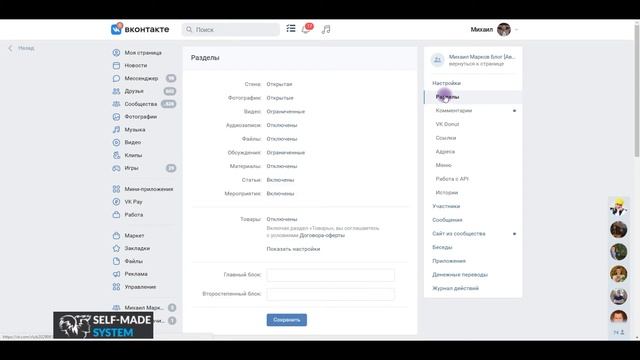Open Михаил Марк... community shortcut in sidebar

click(144, 308)
